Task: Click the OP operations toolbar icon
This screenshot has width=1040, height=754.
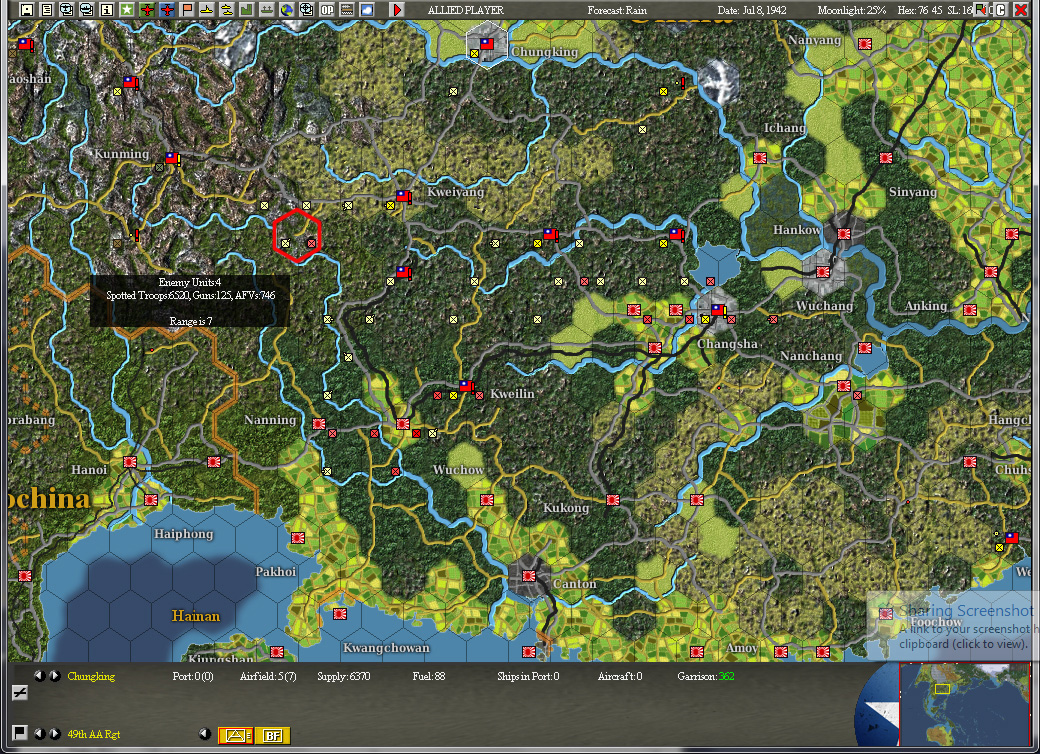Action: (x=326, y=10)
